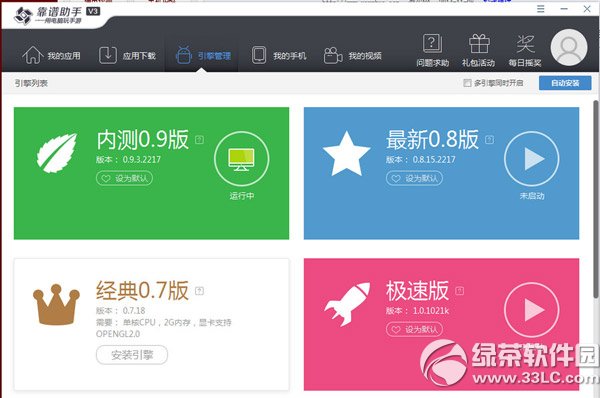Open the 每日摇奖 lottery icon
This screenshot has height=398, width=600.
[x=525, y=51]
